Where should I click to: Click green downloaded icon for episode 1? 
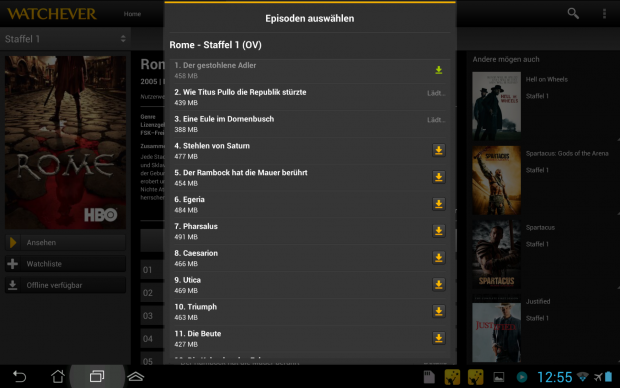[439, 70]
